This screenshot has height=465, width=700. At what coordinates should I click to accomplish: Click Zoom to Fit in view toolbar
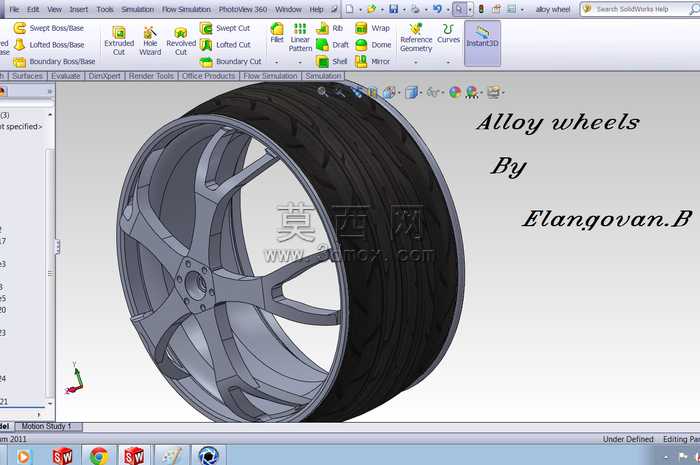pyautogui.click(x=322, y=92)
